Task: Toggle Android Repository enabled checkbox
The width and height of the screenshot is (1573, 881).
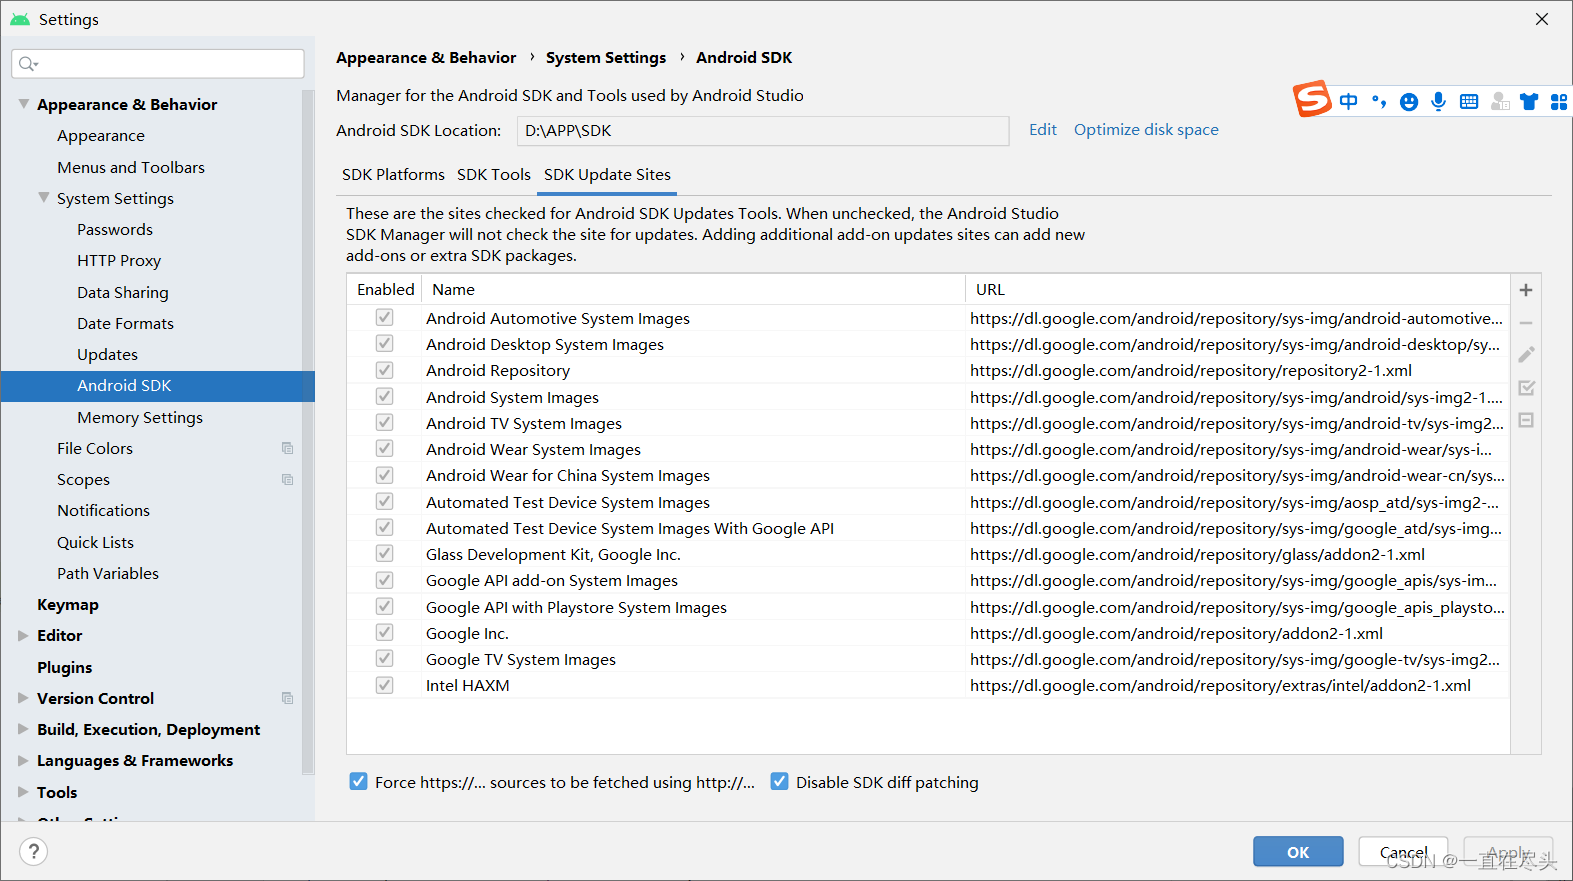Action: [x=384, y=370]
